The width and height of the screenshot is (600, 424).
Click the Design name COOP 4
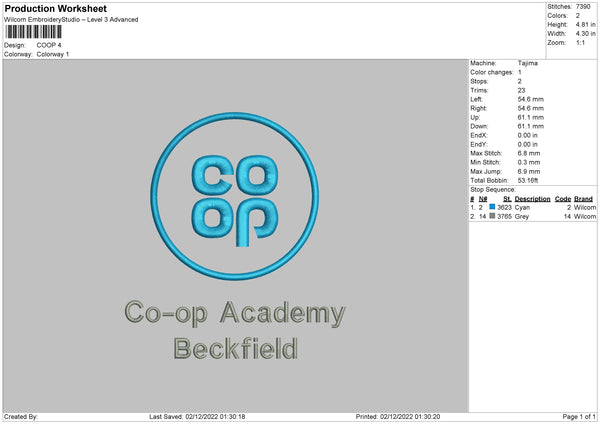tap(49, 45)
